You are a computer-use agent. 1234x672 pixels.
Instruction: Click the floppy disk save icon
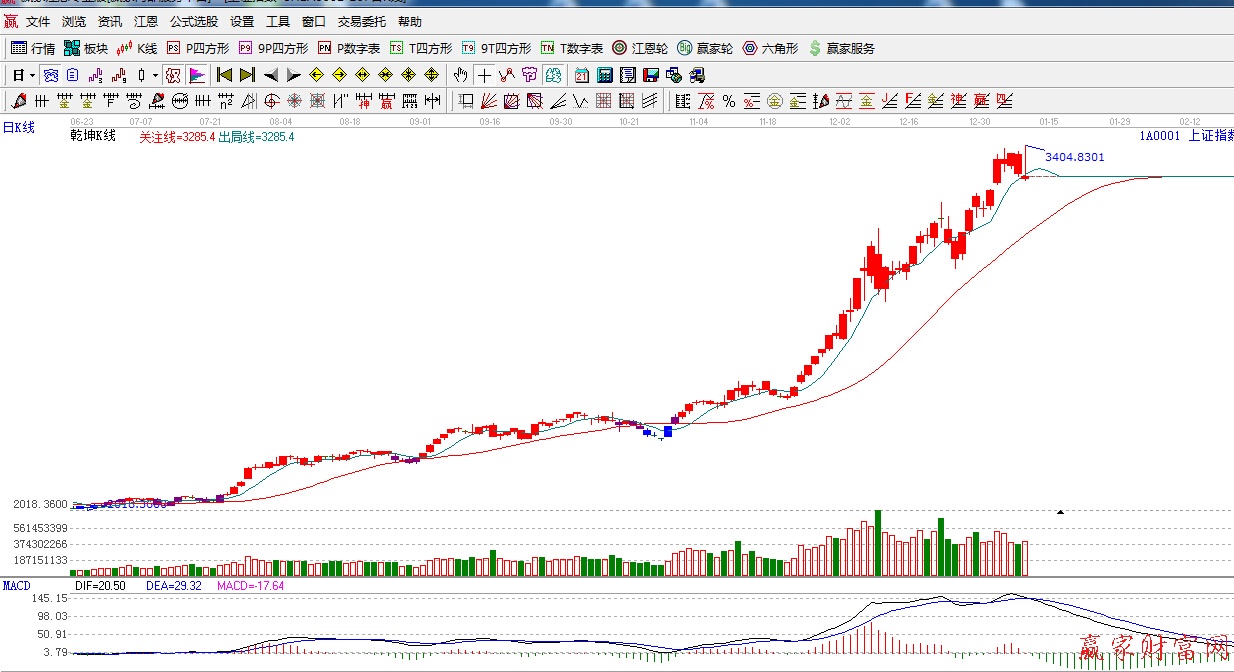[x=651, y=75]
